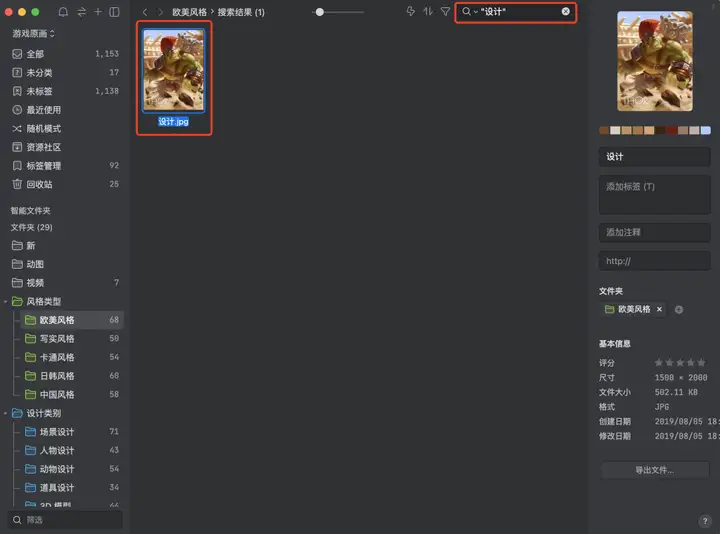Click the 设计.jpg file name label
The width and height of the screenshot is (720, 534).
pos(174,122)
